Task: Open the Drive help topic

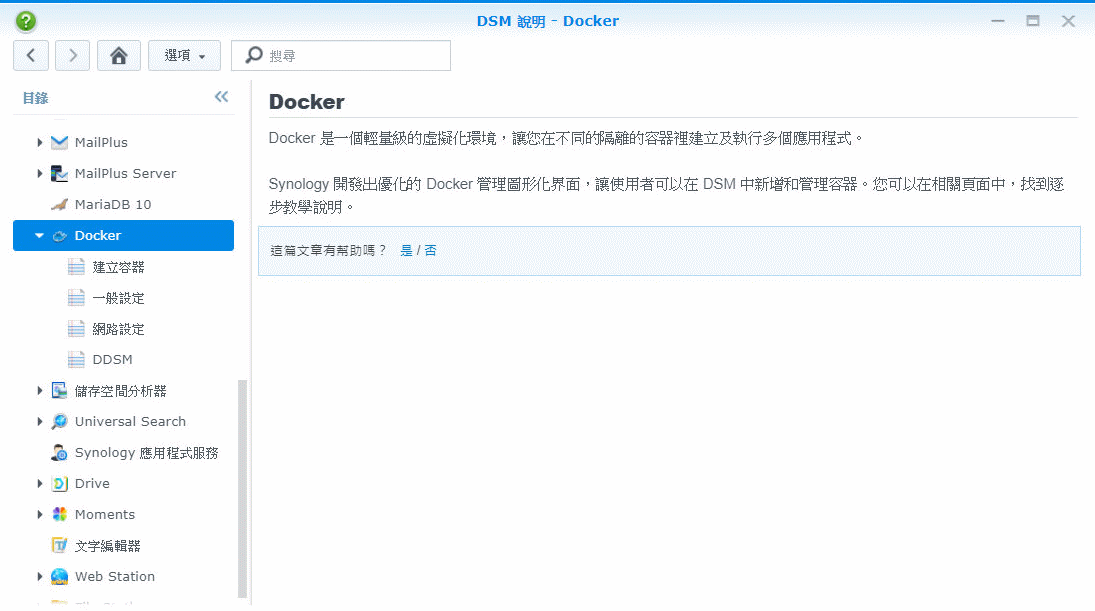Action: tap(92, 483)
